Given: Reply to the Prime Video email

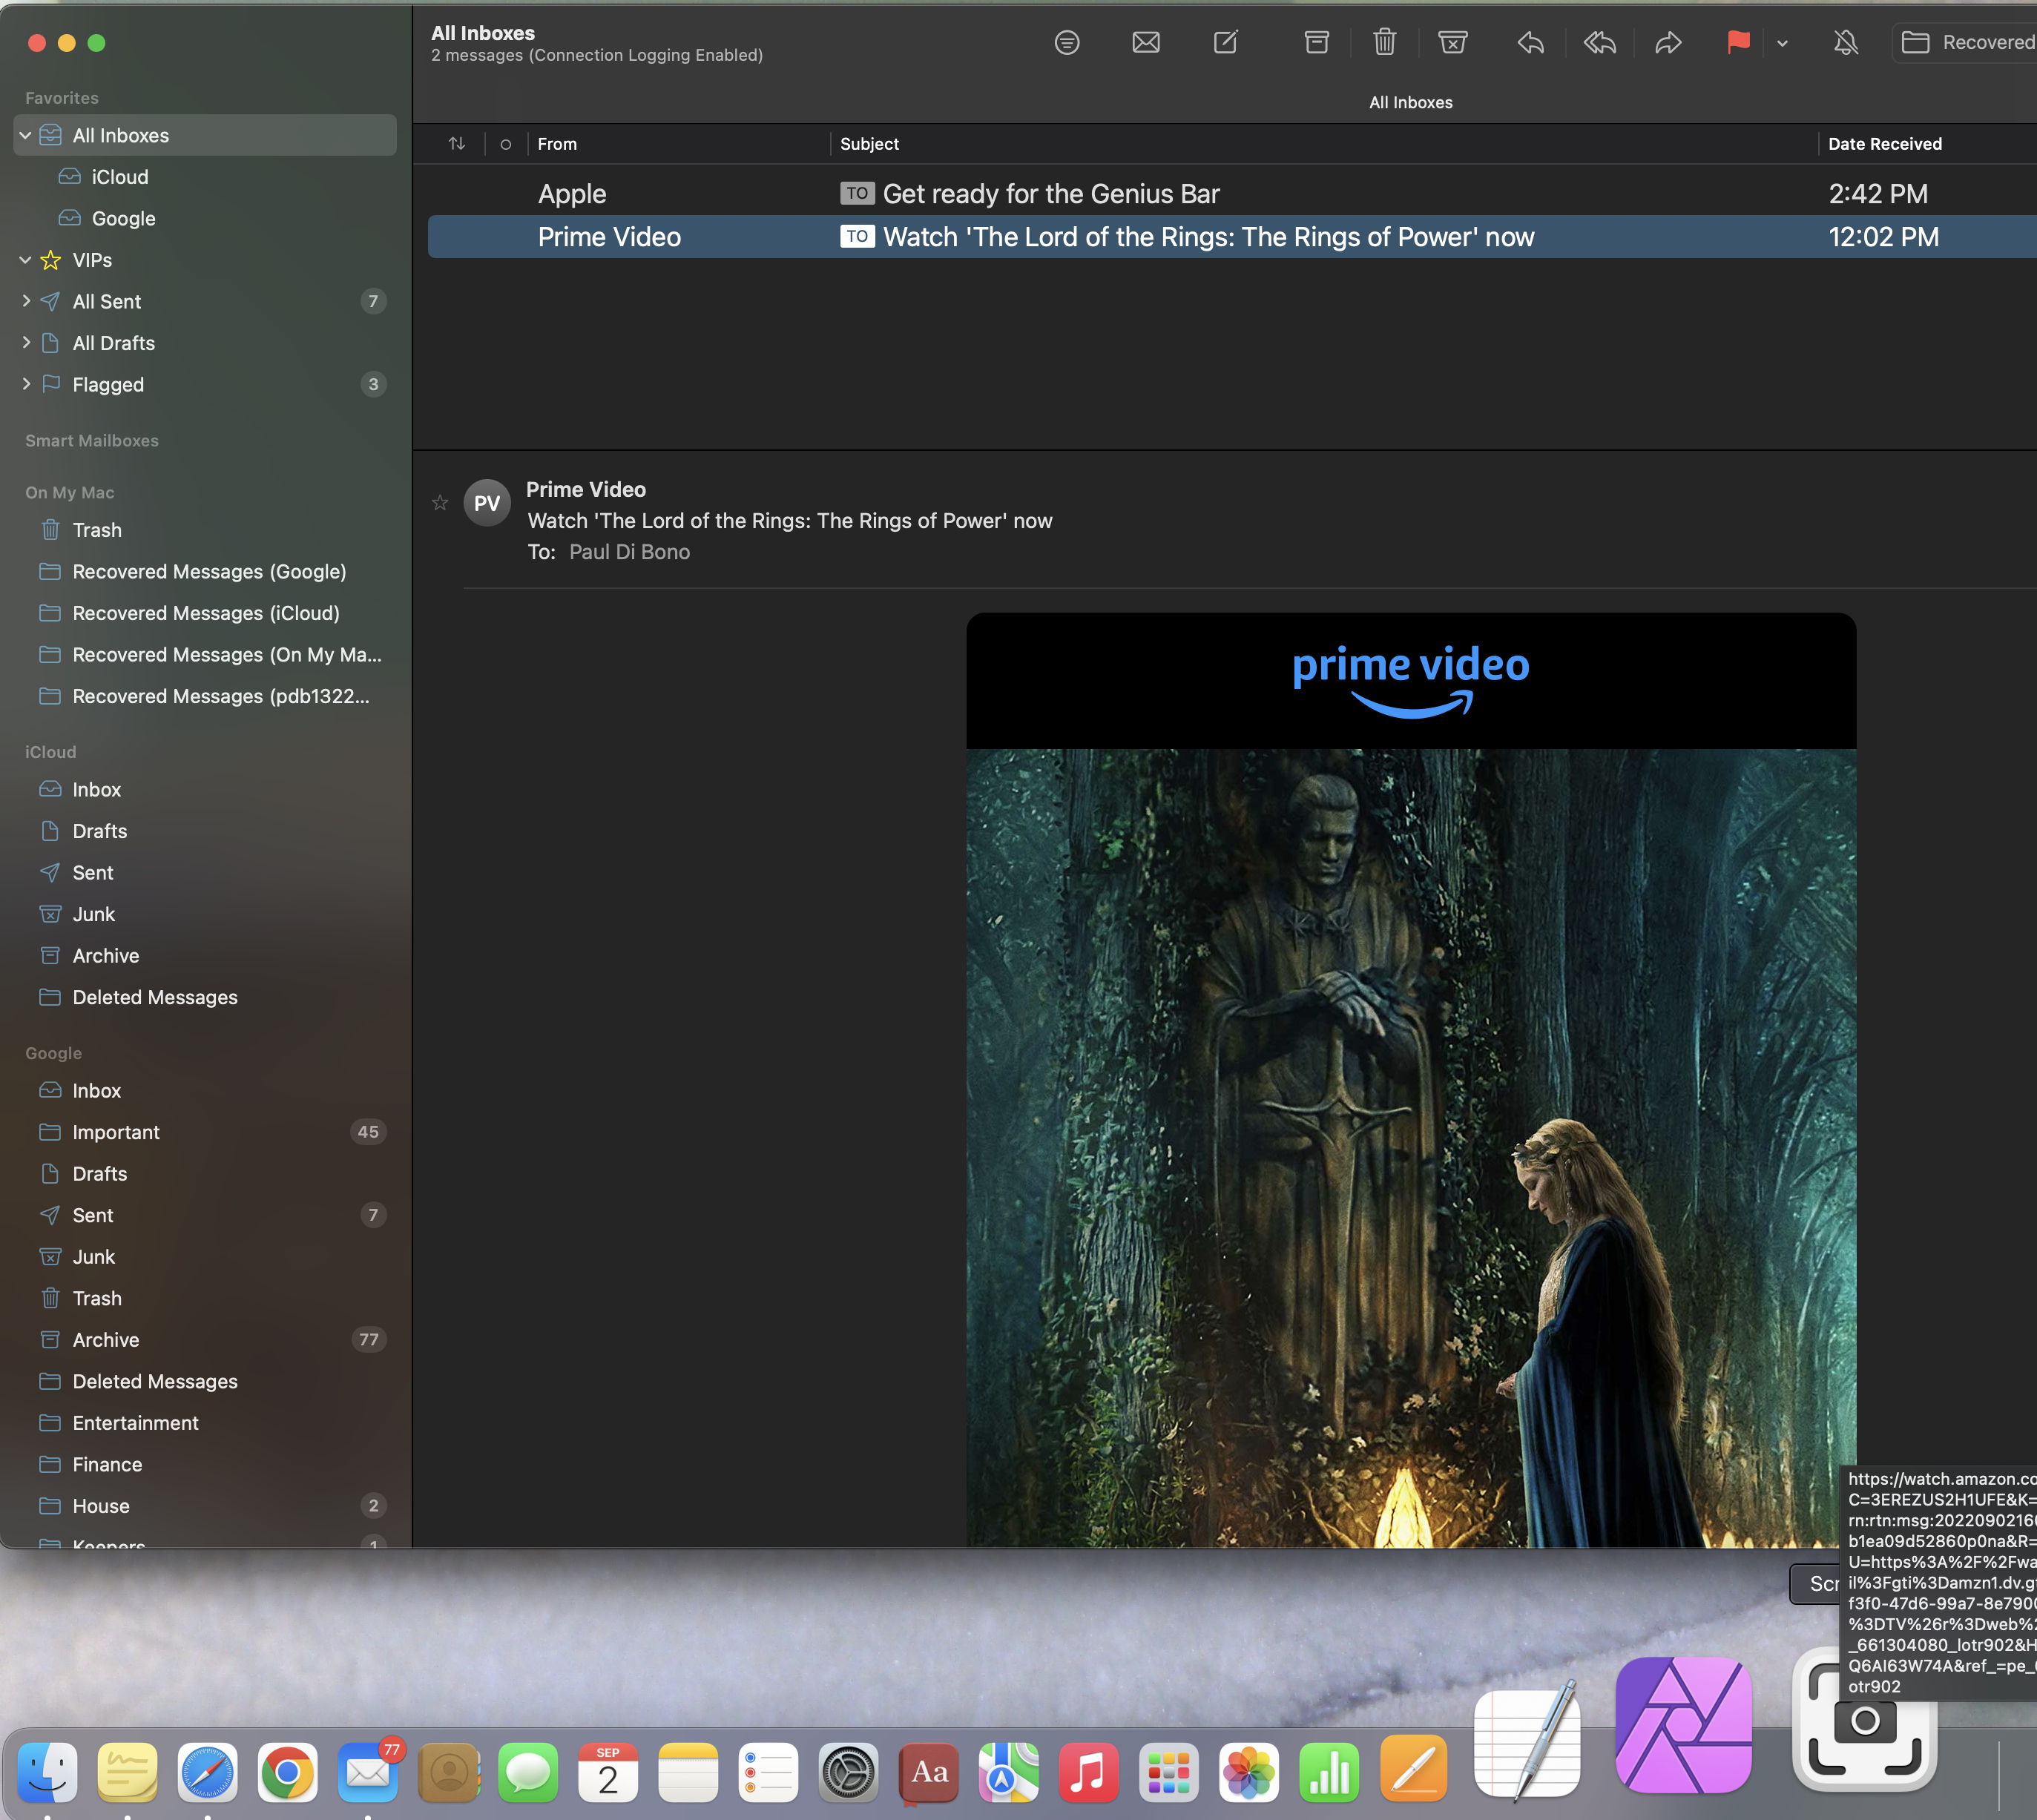Looking at the screenshot, I should (x=1530, y=42).
